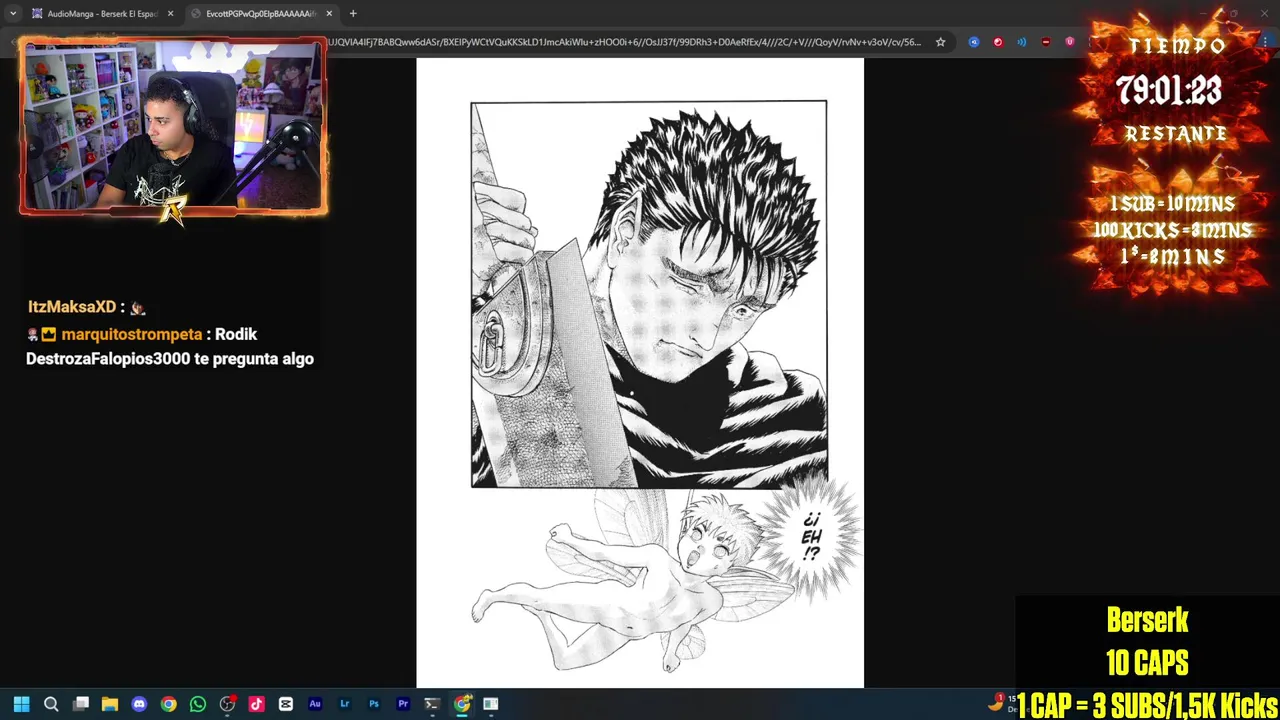
Task: Click the blue sound-wave extension icon
Action: pos(1022,42)
